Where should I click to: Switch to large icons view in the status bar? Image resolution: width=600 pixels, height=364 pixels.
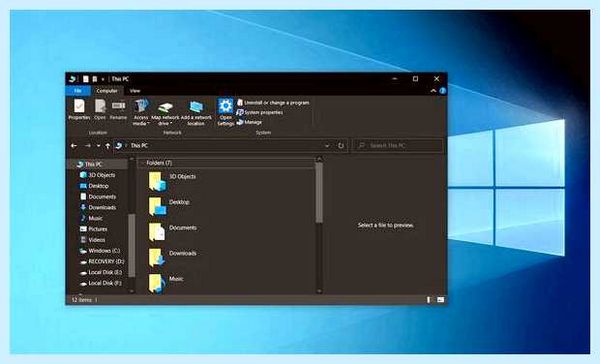[440, 300]
